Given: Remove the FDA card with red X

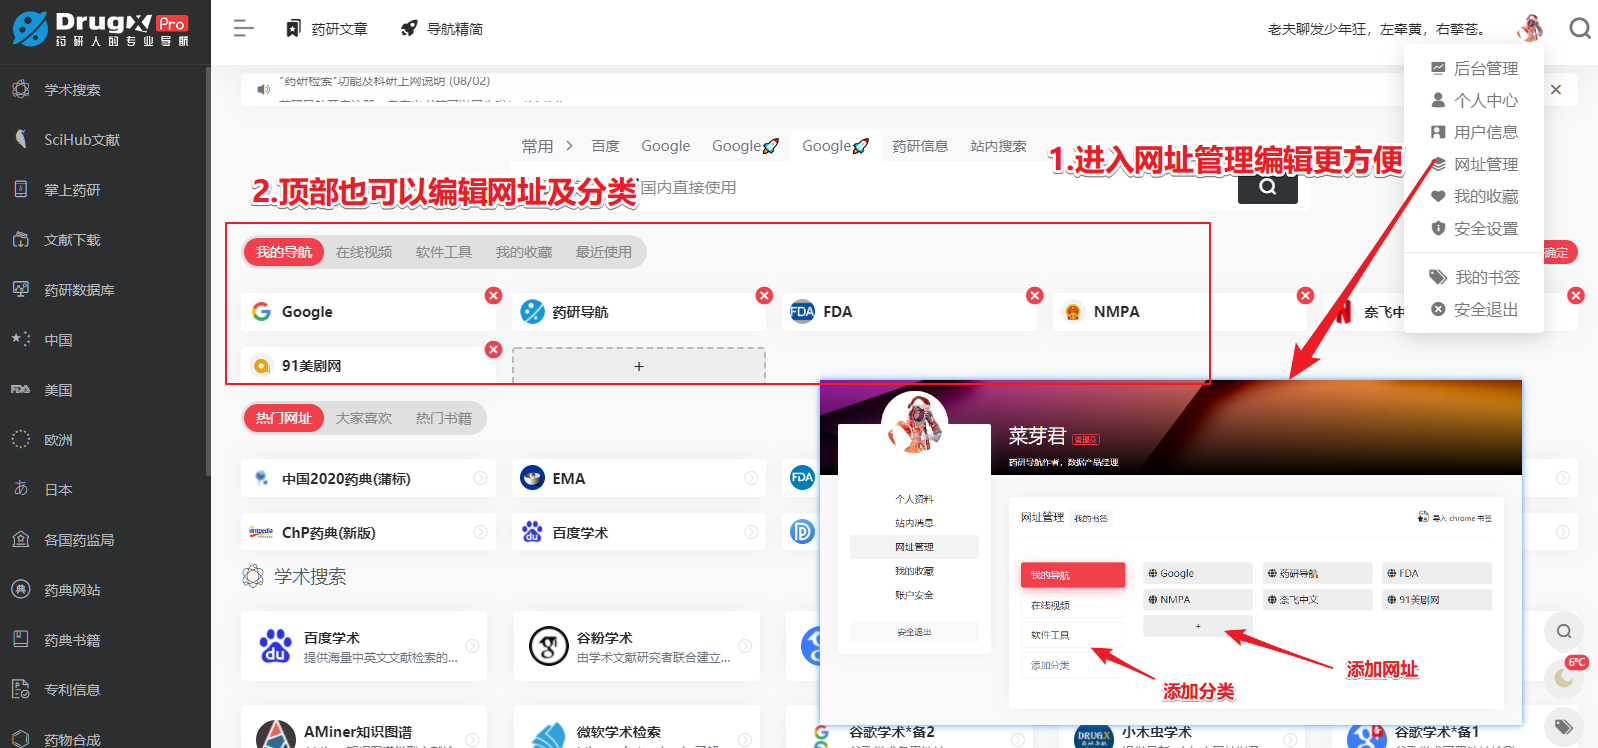Looking at the screenshot, I should pos(1035,295).
